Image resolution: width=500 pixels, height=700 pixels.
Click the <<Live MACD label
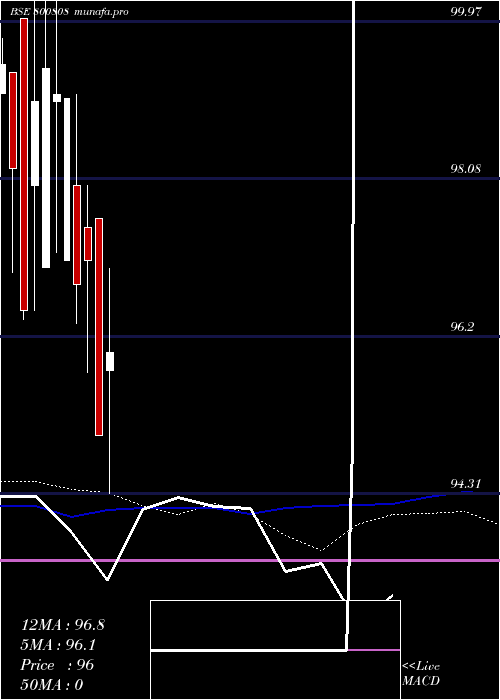[x=421, y=673]
